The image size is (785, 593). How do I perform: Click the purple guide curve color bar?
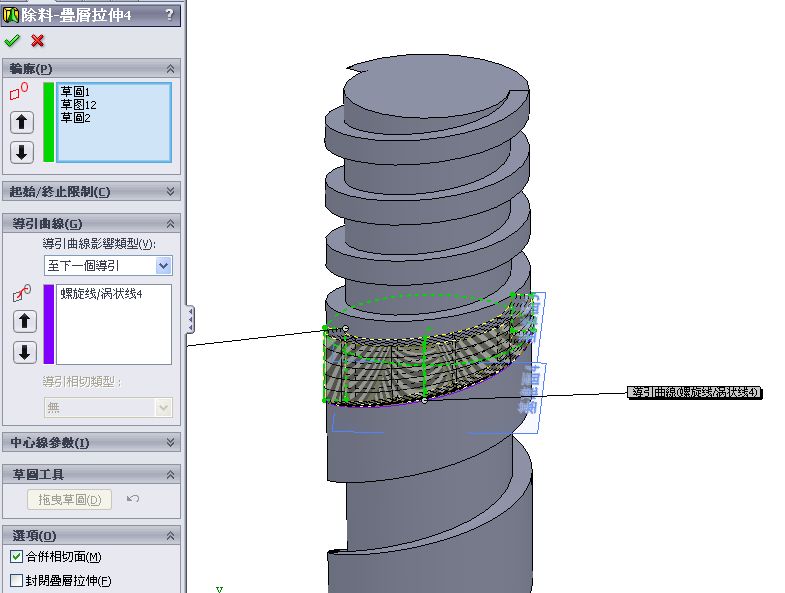[49, 324]
